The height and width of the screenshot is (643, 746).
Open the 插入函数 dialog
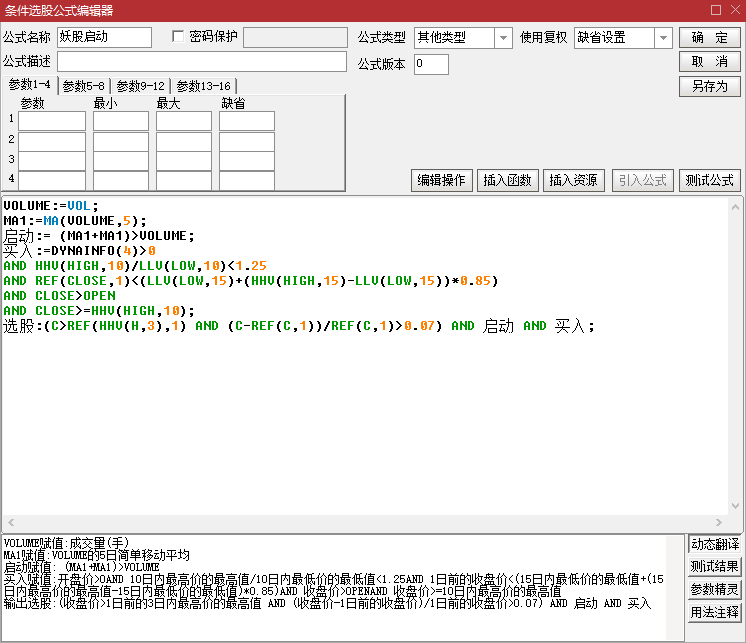click(507, 180)
